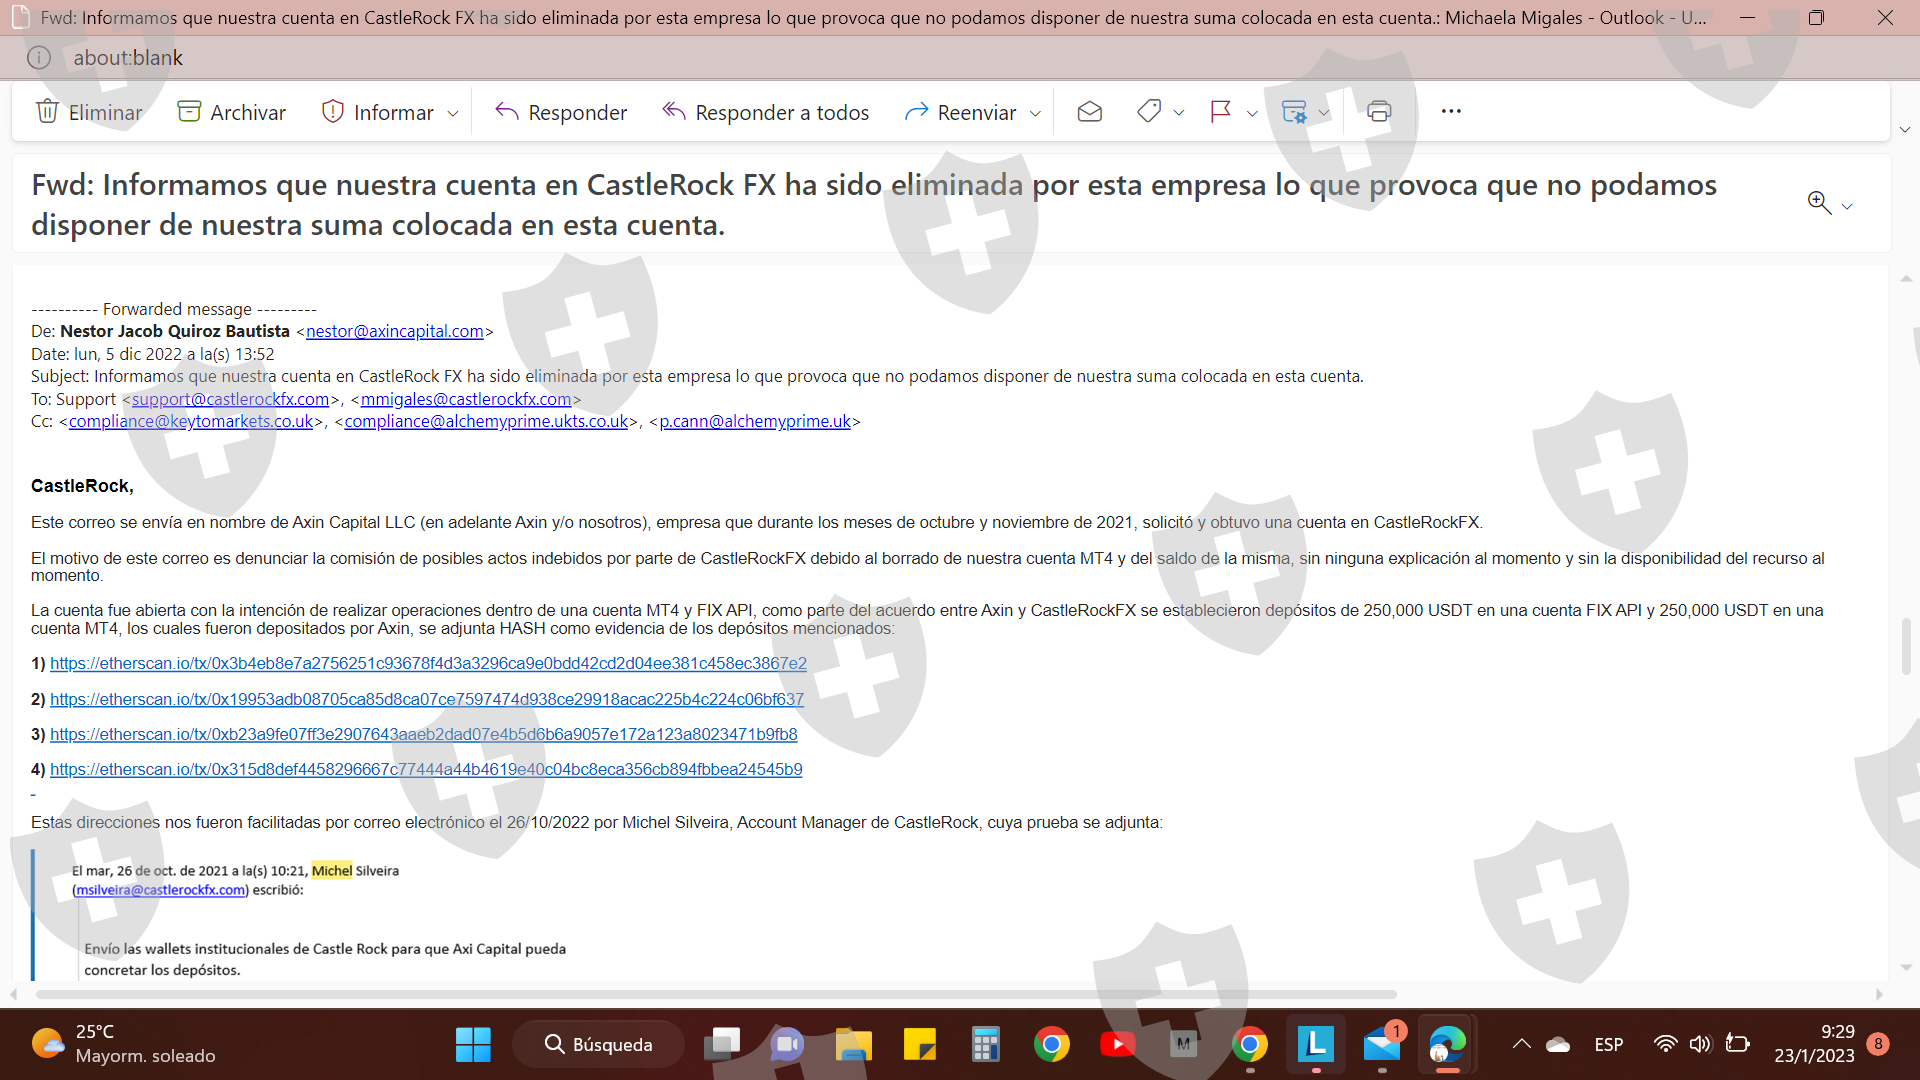Click the tag categorize icon
This screenshot has height=1080, width=1920.
pyautogui.click(x=1149, y=112)
